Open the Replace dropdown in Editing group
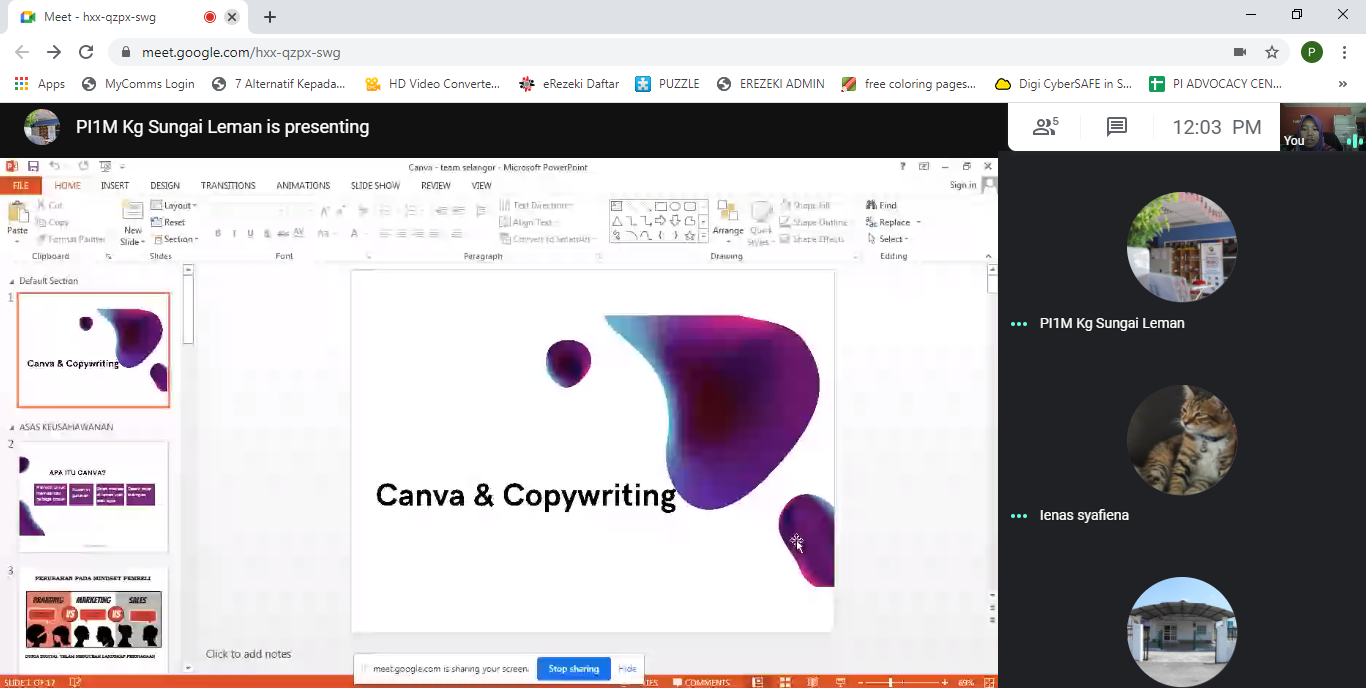The image size is (1366, 688). (x=896, y=222)
